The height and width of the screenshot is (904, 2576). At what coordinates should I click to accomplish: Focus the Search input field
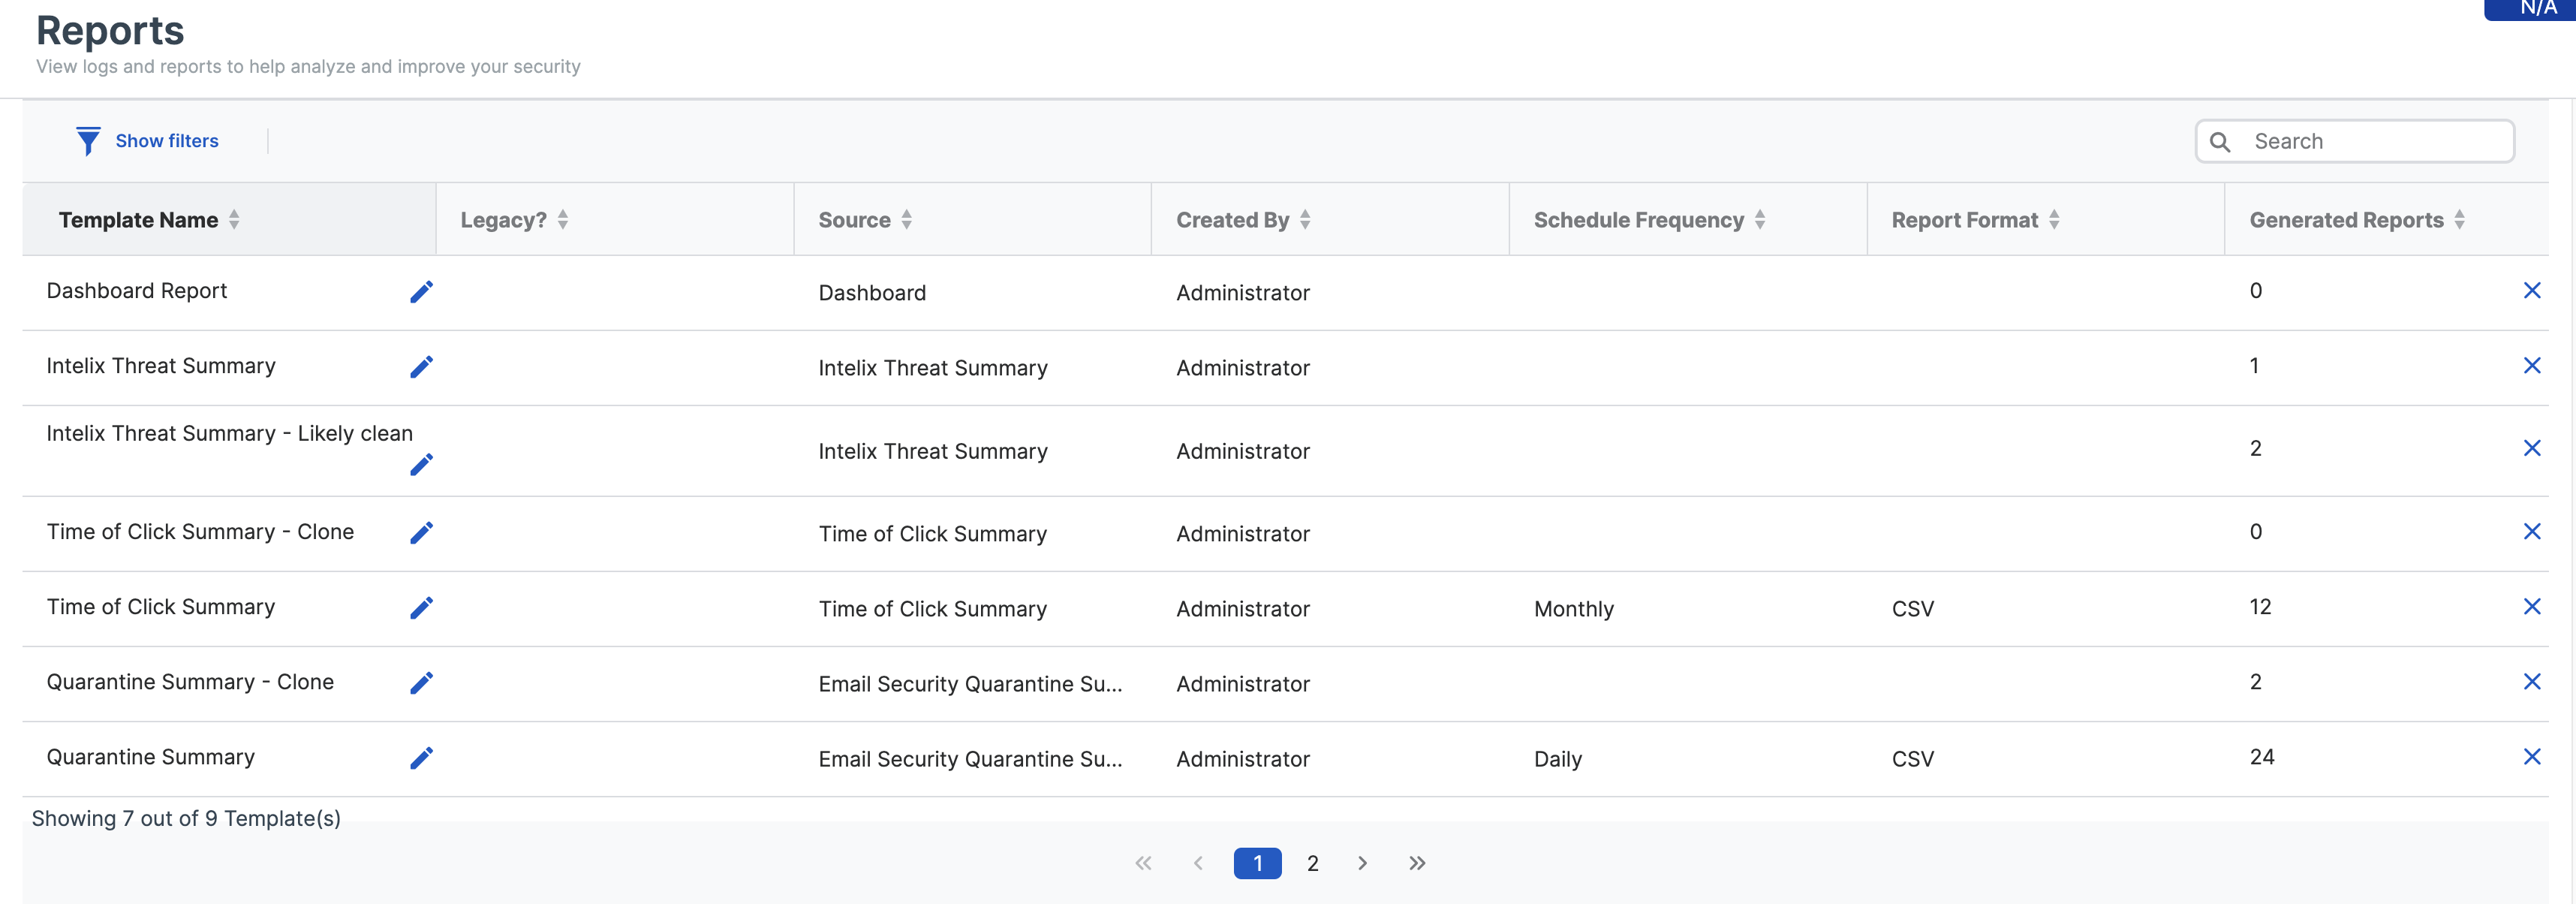coord(2375,141)
